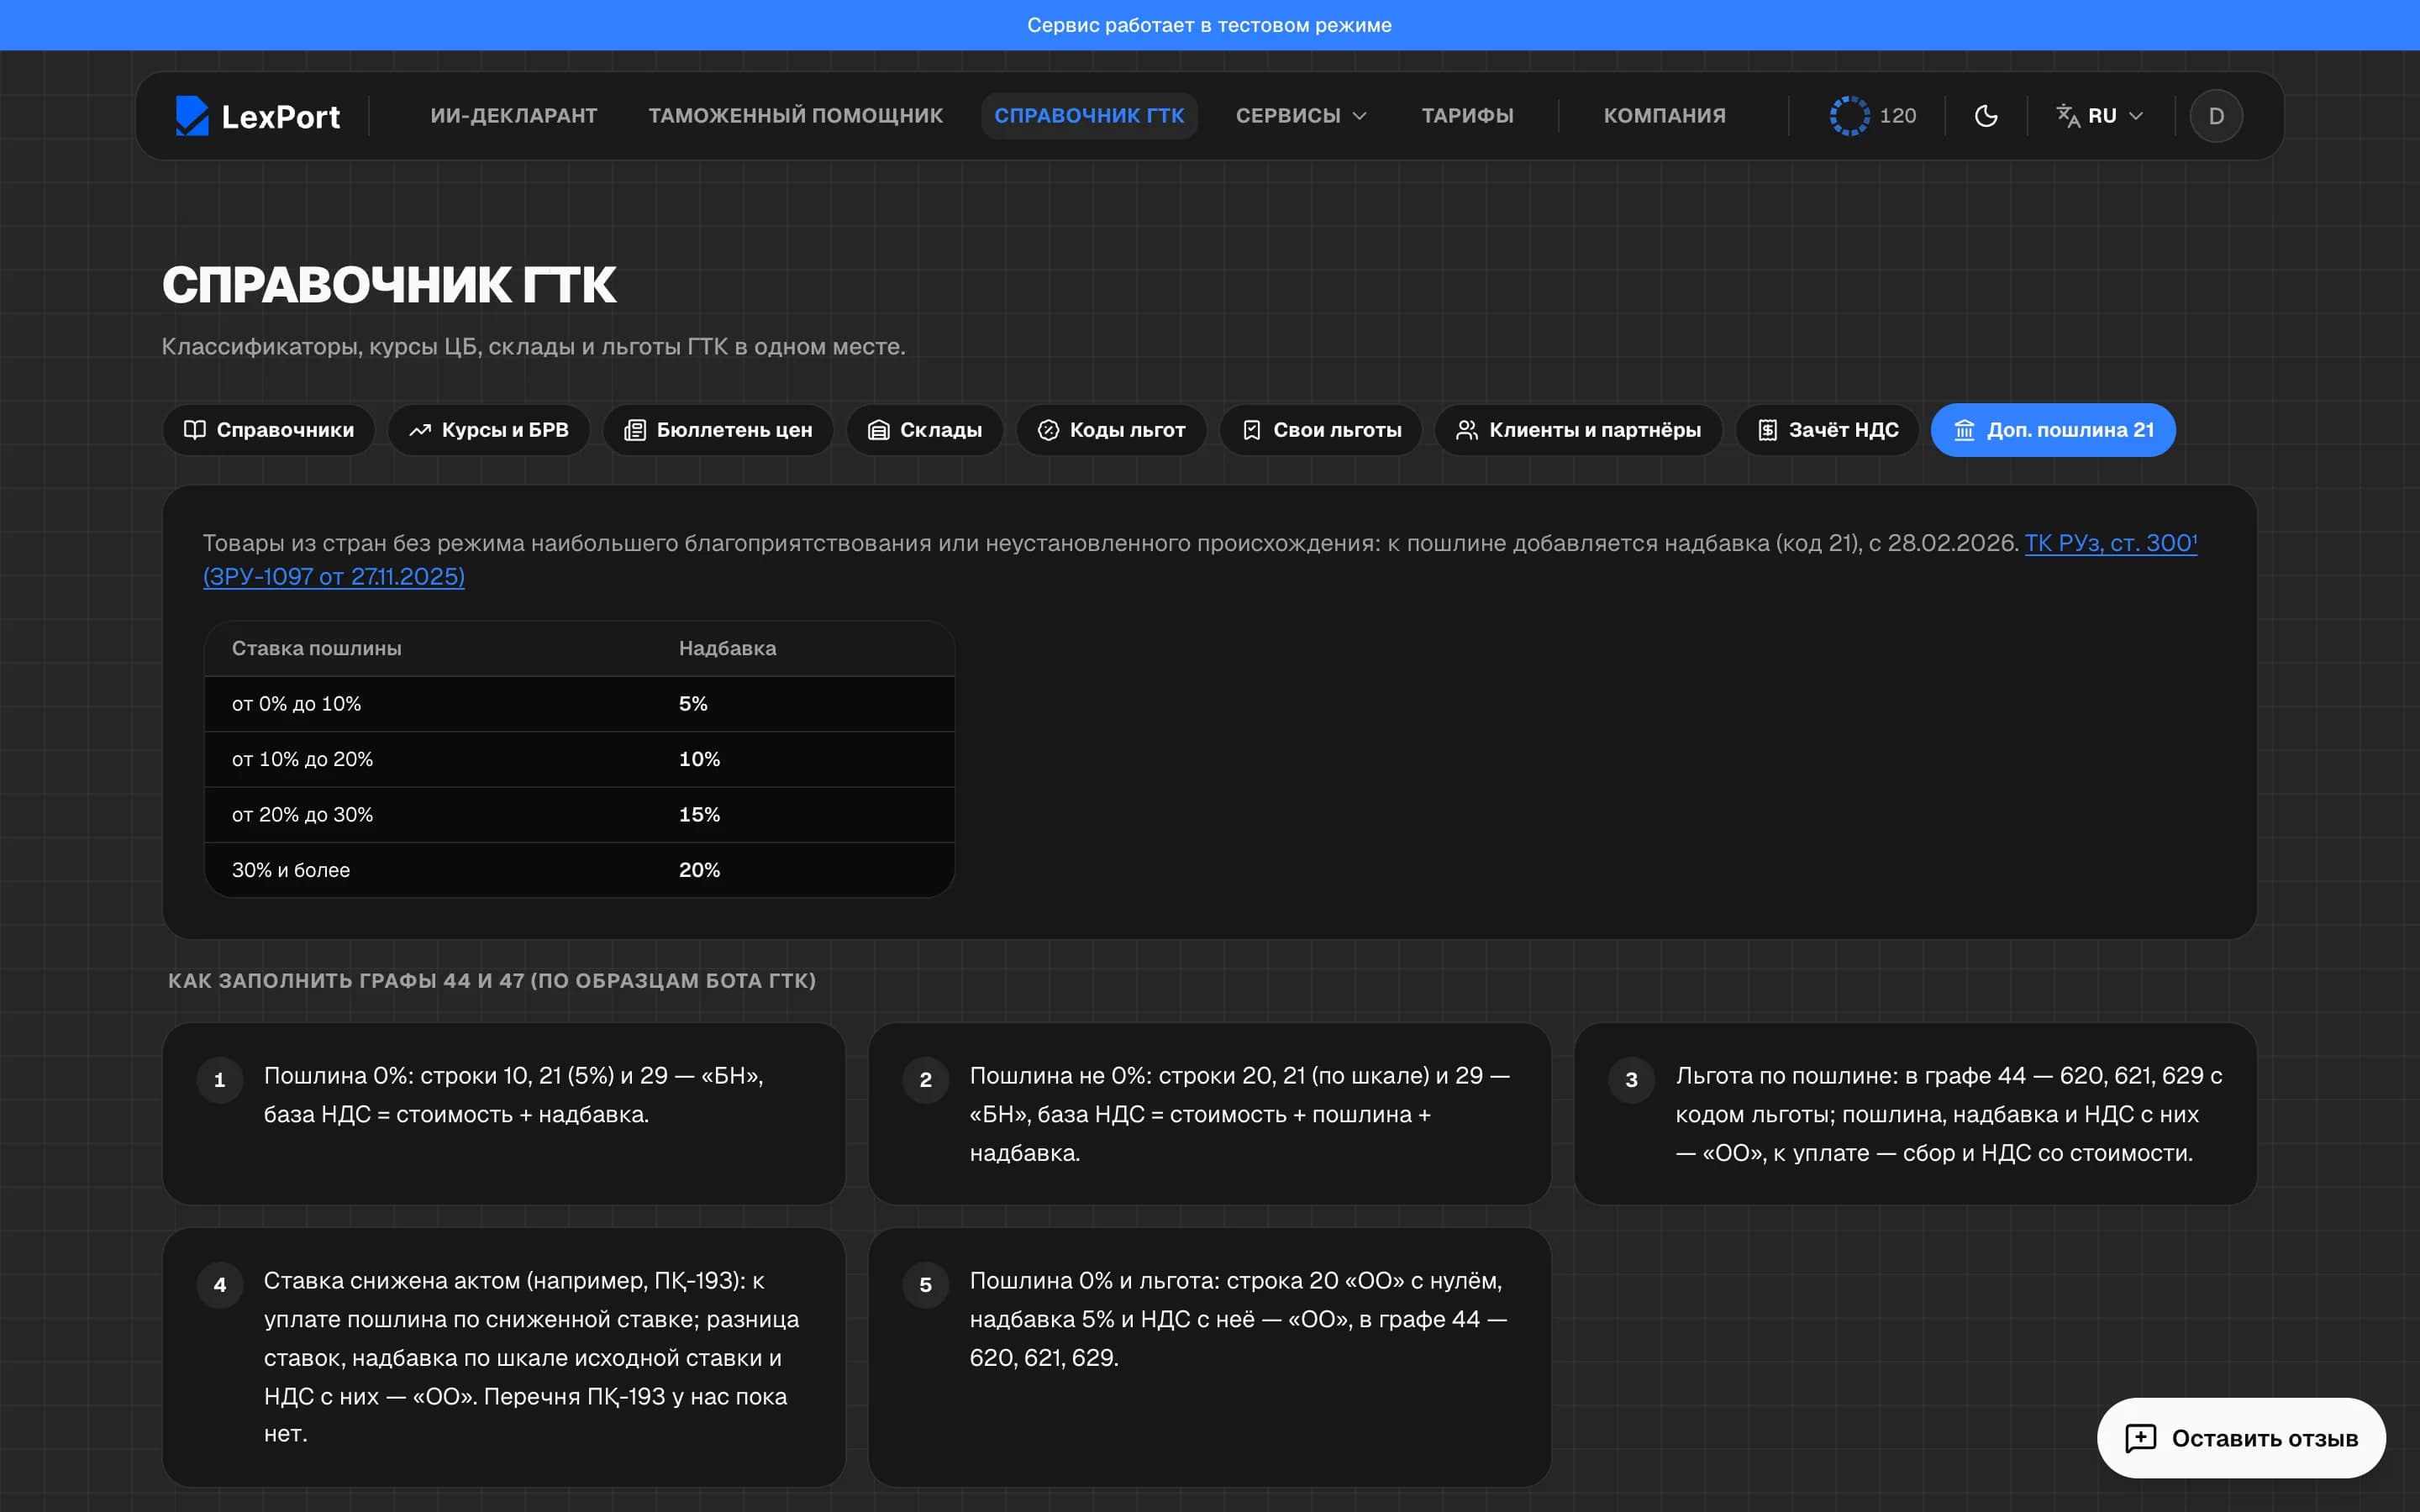
Task: Select row от 20% до 30%
Action: 579,815
